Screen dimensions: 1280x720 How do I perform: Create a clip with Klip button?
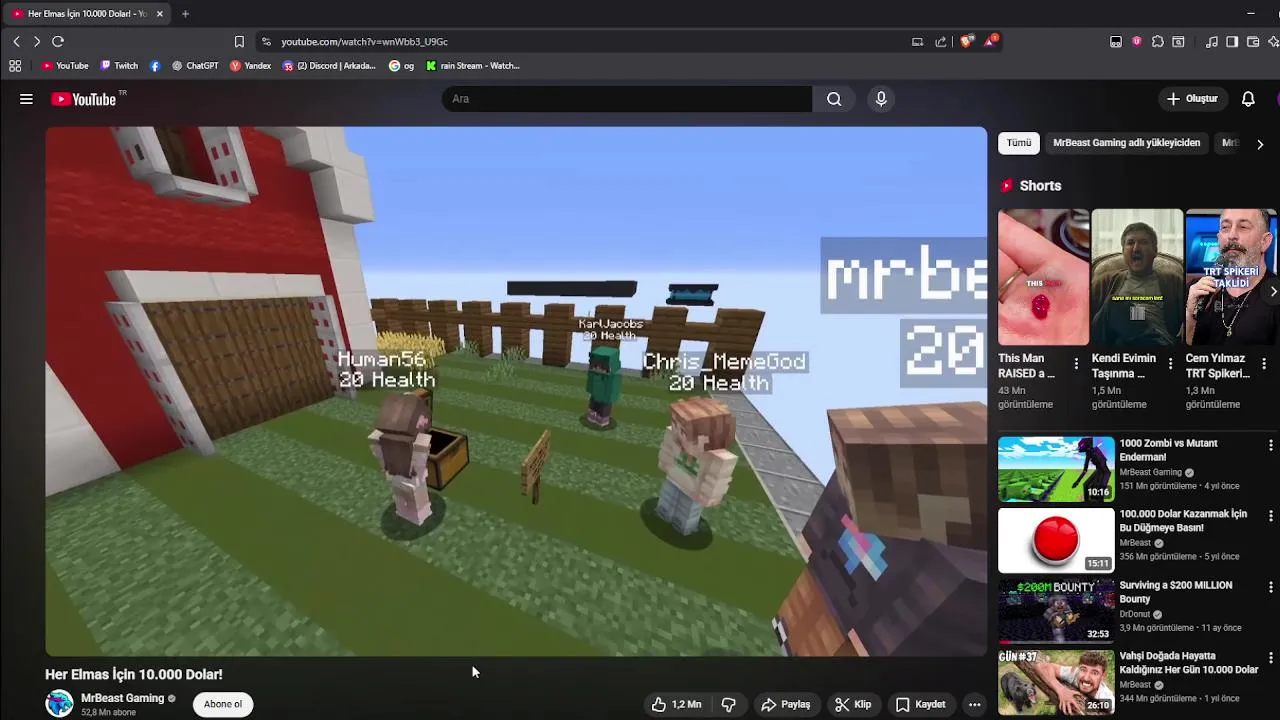[x=853, y=704]
